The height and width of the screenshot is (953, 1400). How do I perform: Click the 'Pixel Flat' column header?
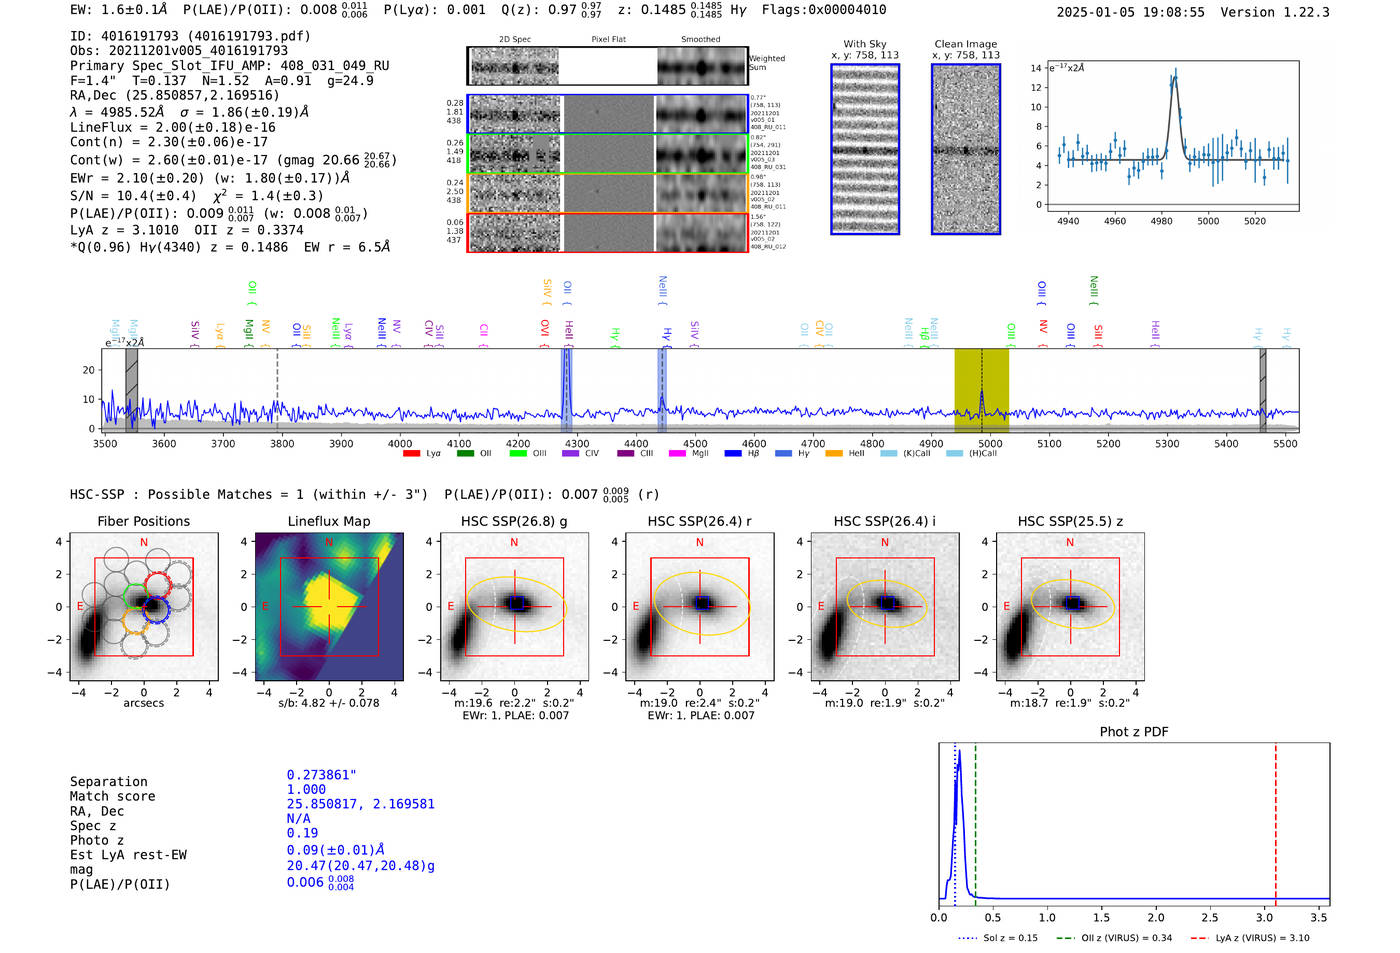(608, 40)
